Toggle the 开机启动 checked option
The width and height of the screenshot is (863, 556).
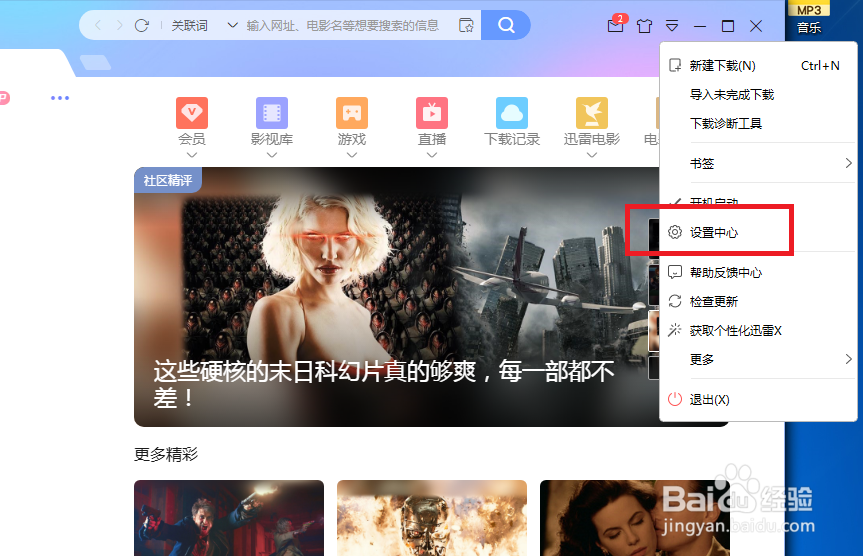click(758, 202)
